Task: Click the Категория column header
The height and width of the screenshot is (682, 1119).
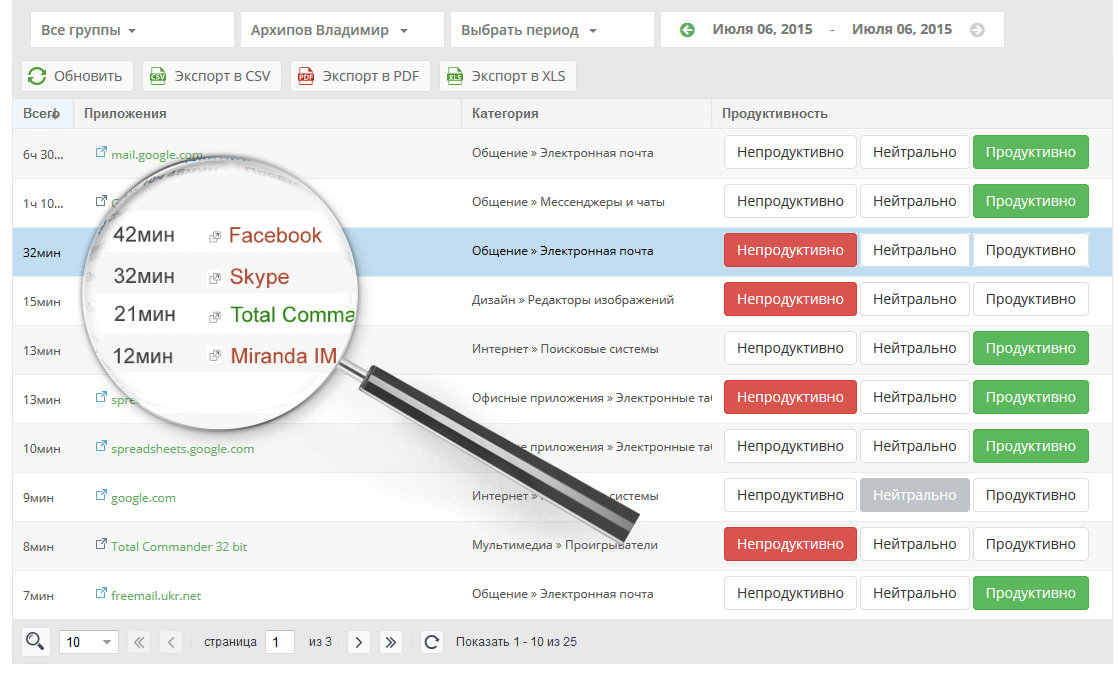Action: click(x=505, y=114)
